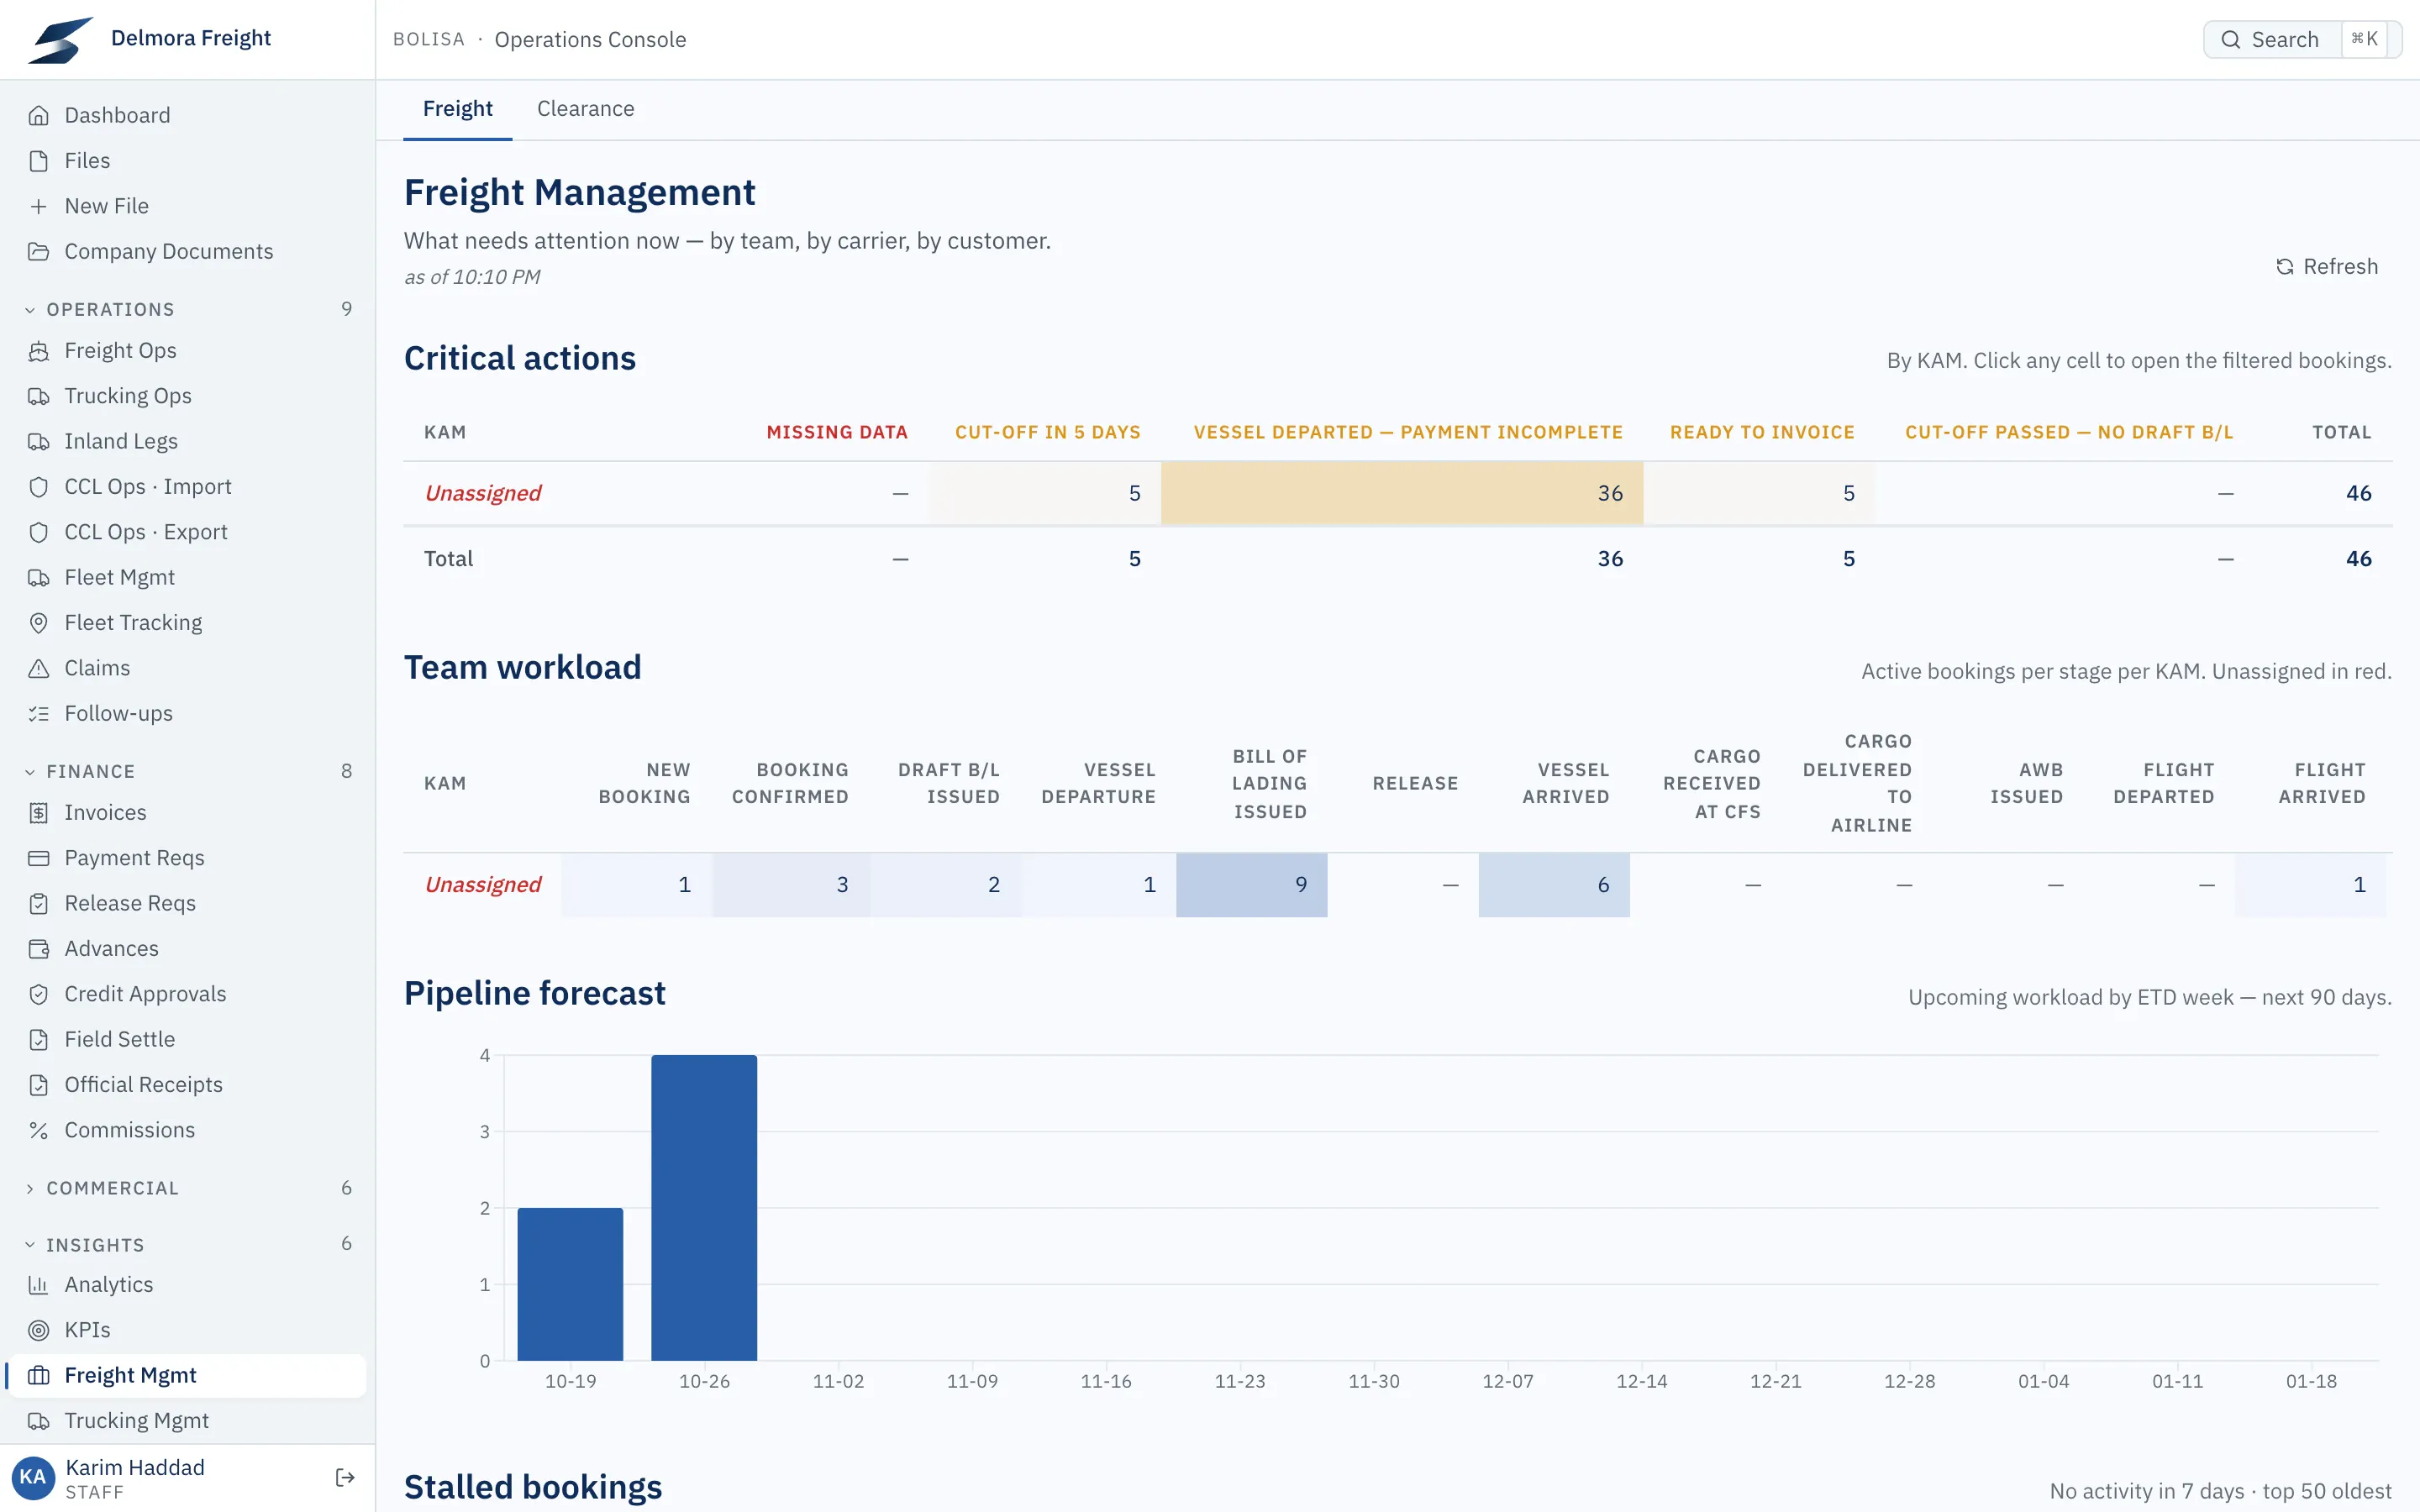Image resolution: width=2420 pixels, height=1512 pixels.
Task: Open Freight Mgmt in the sidebar
Action: click(187, 1375)
